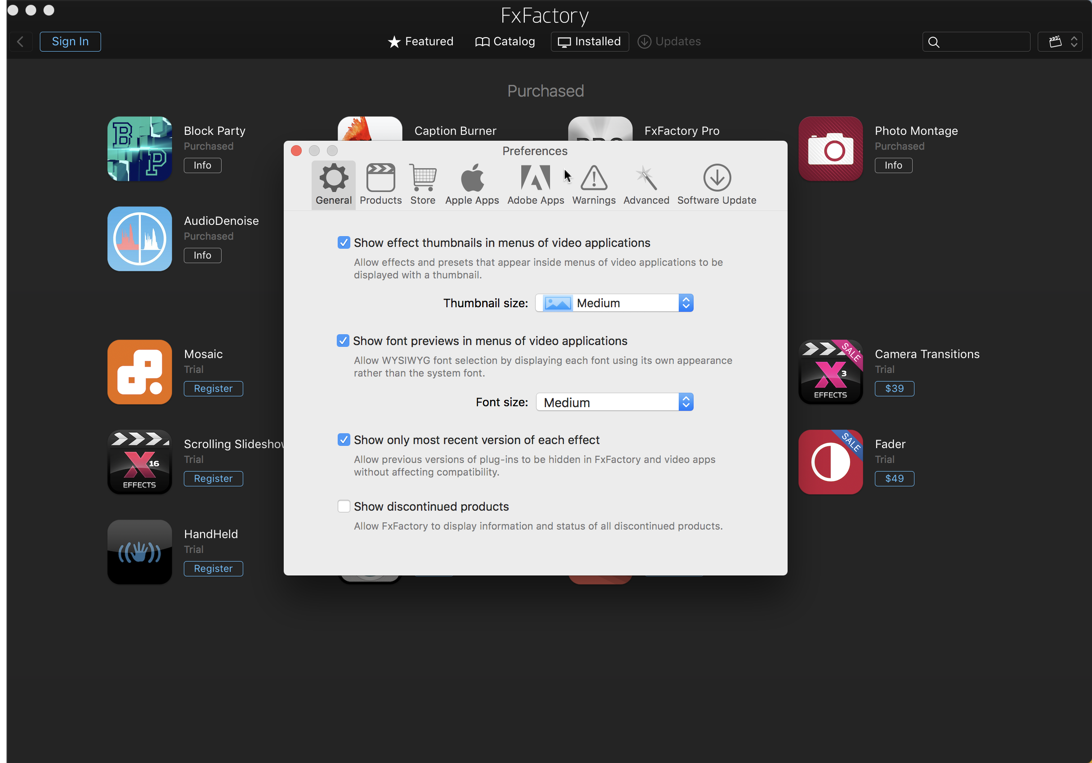This screenshot has width=1092, height=763.
Task: Click the Block Party app icon
Action: point(140,149)
